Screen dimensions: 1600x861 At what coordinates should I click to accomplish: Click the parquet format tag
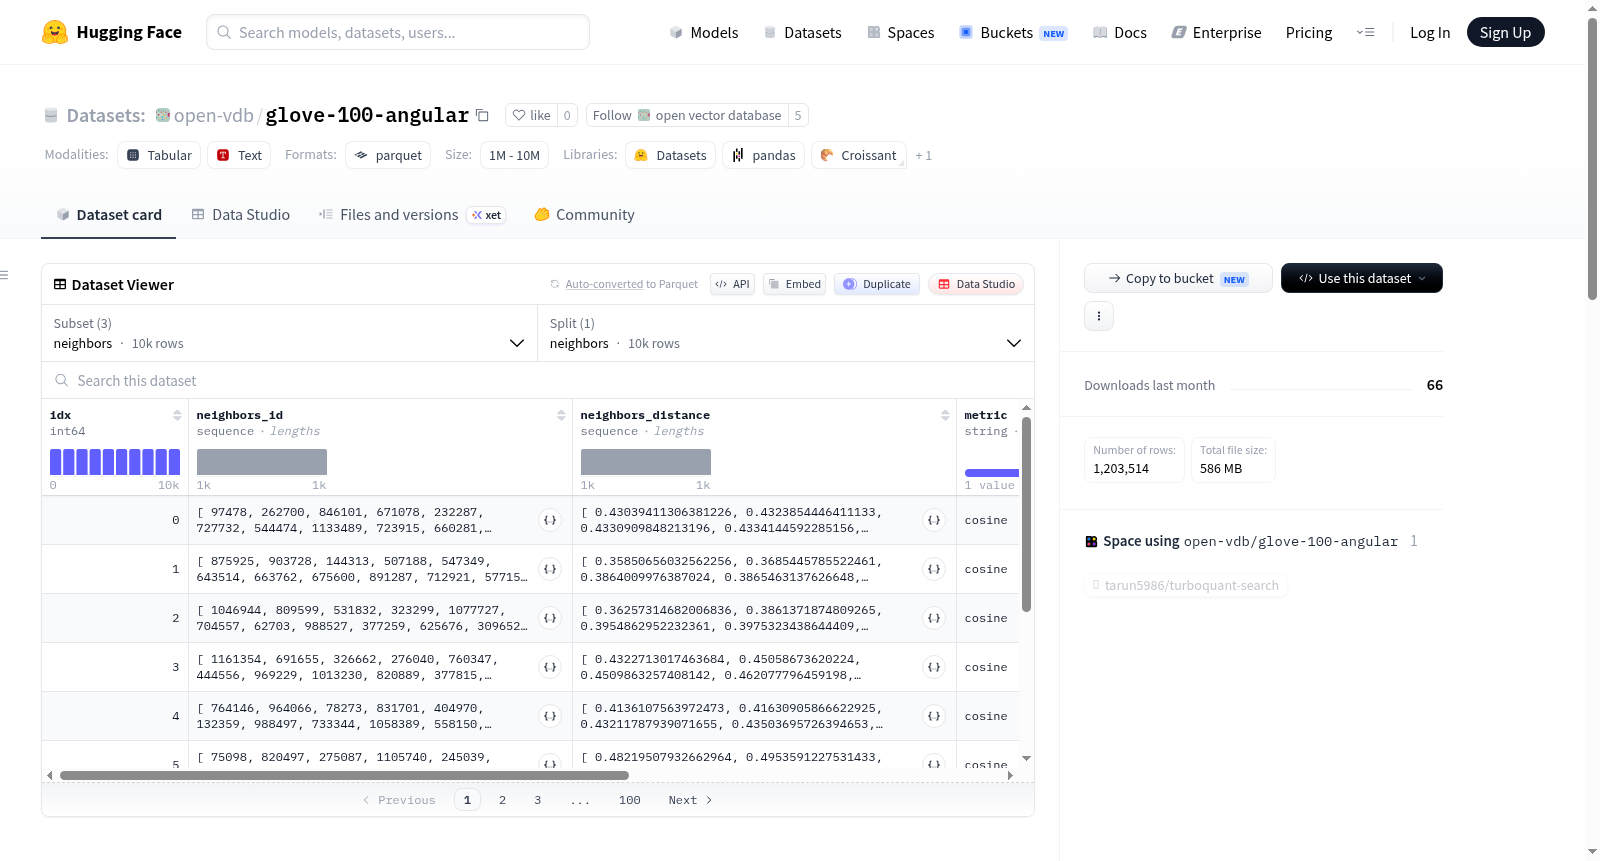[388, 156]
